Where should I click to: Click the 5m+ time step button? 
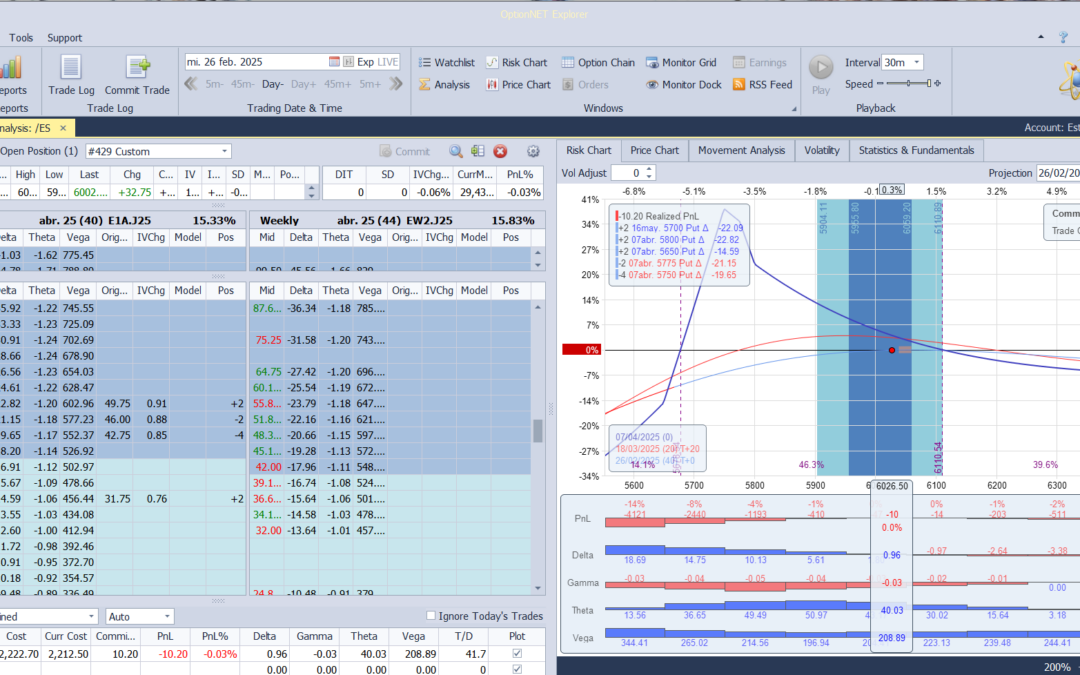coord(370,84)
